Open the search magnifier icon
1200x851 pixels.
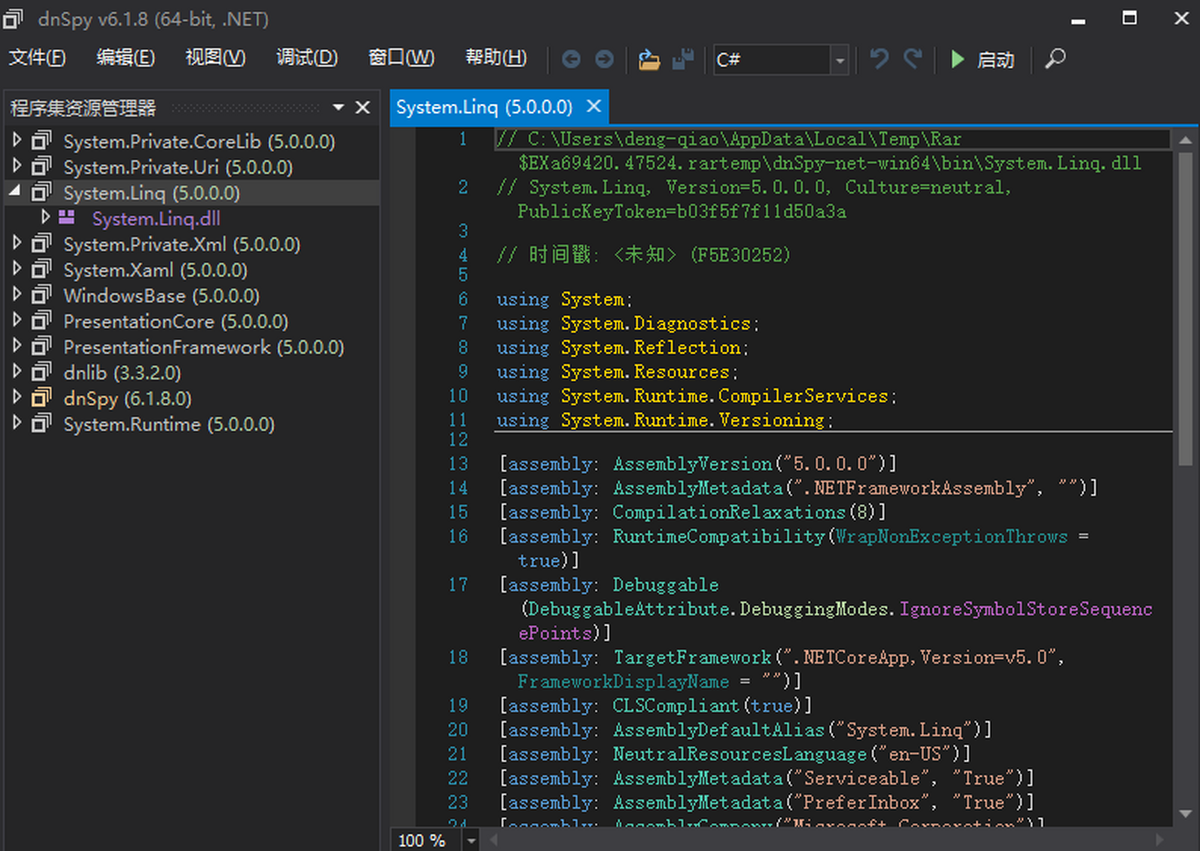[1055, 59]
